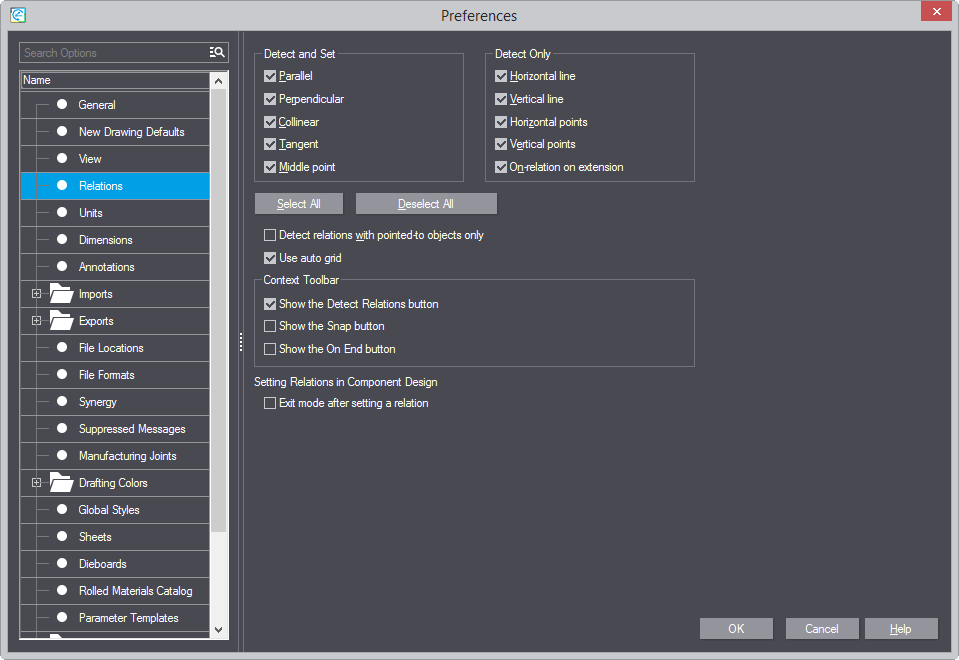
Task: Open the Units preferences
Action: point(115,213)
